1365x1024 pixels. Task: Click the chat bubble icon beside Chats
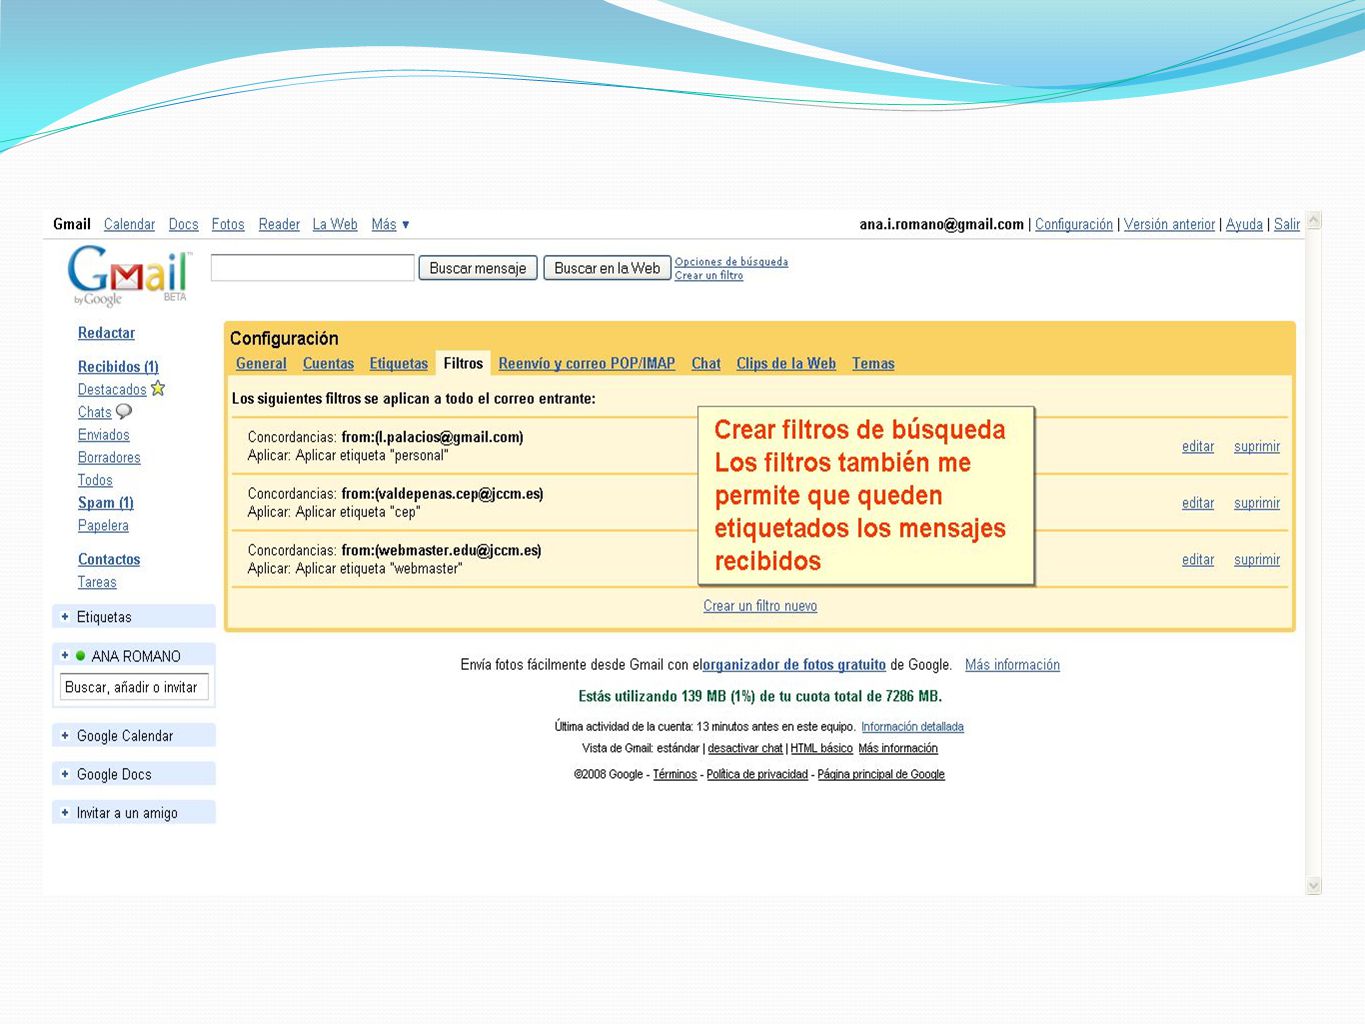click(x=124, y=411)
